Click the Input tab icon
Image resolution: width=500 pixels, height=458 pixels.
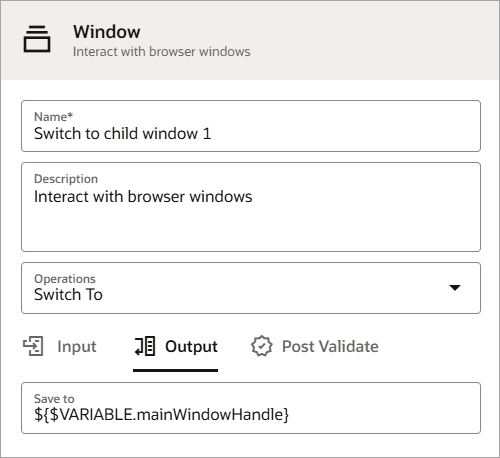33,346
